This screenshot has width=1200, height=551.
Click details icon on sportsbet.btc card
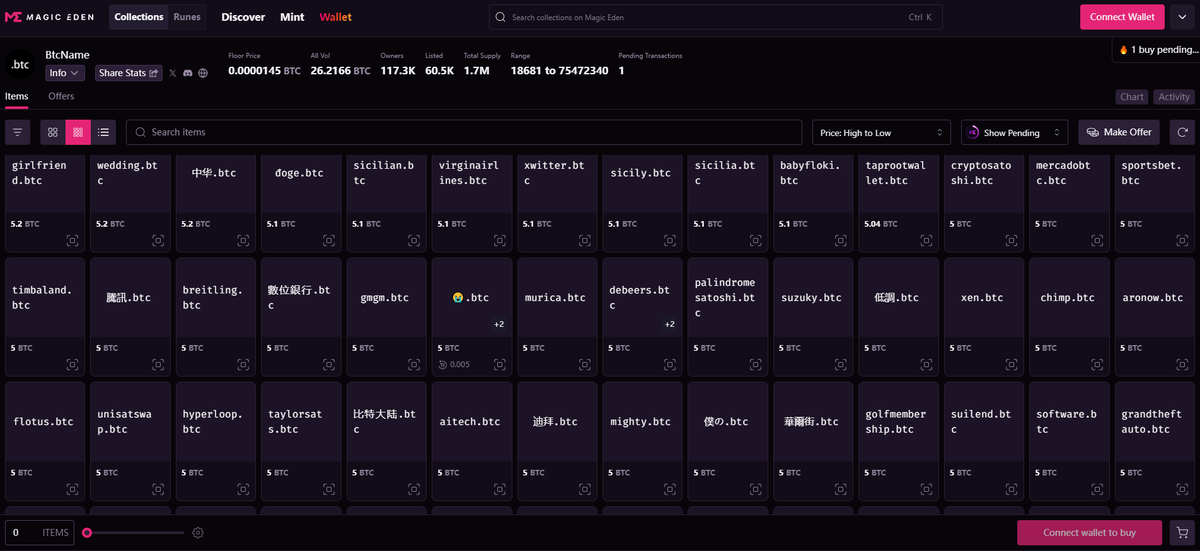coord(1183,241)
